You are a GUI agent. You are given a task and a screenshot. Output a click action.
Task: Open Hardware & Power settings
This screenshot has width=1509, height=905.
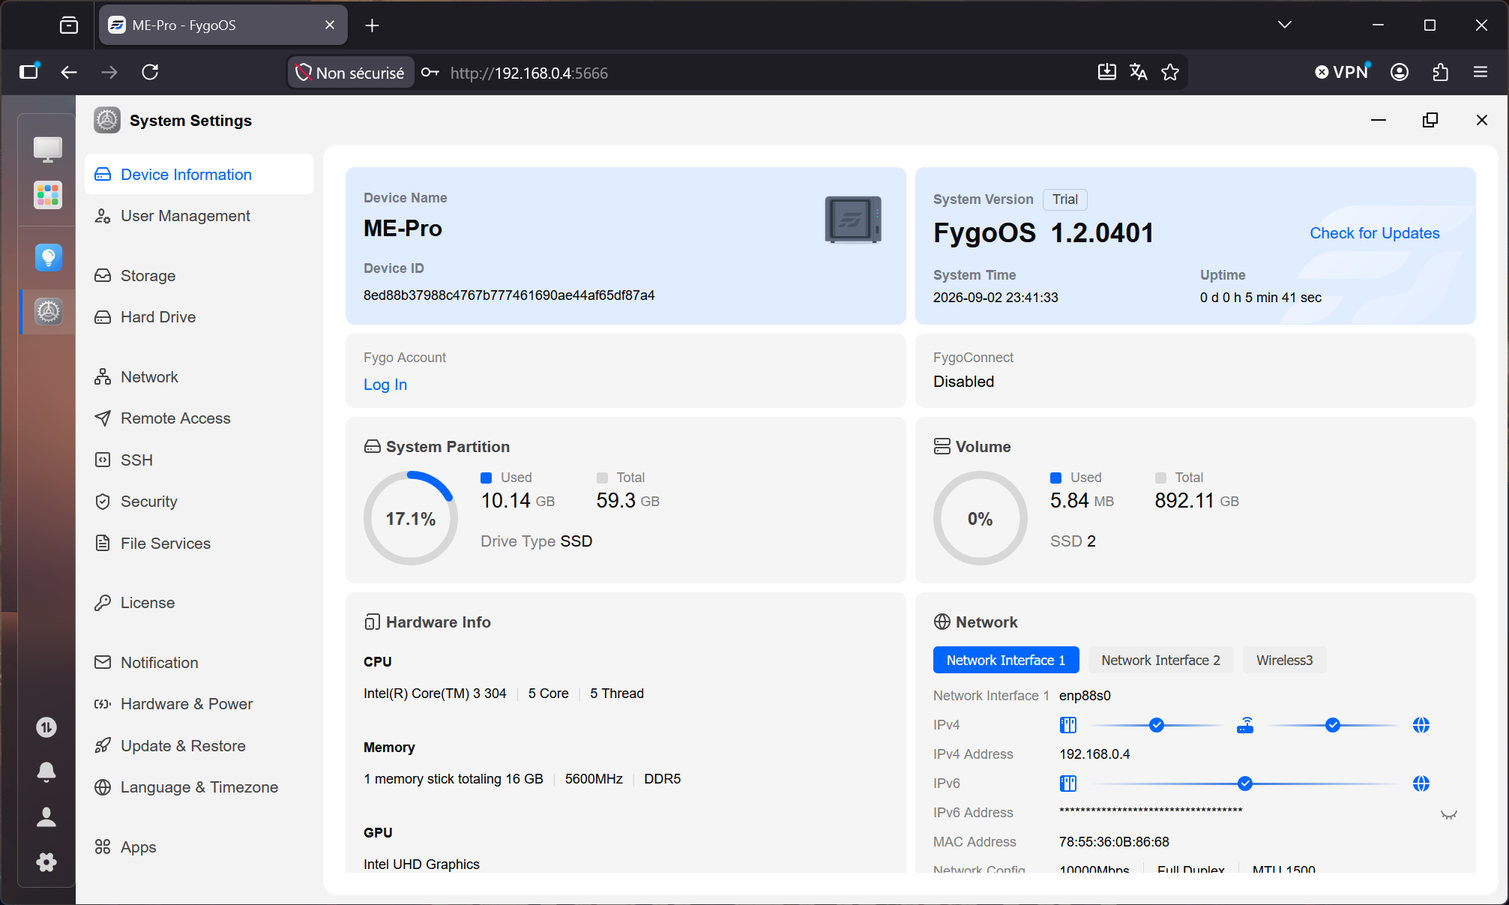(200, 704)
